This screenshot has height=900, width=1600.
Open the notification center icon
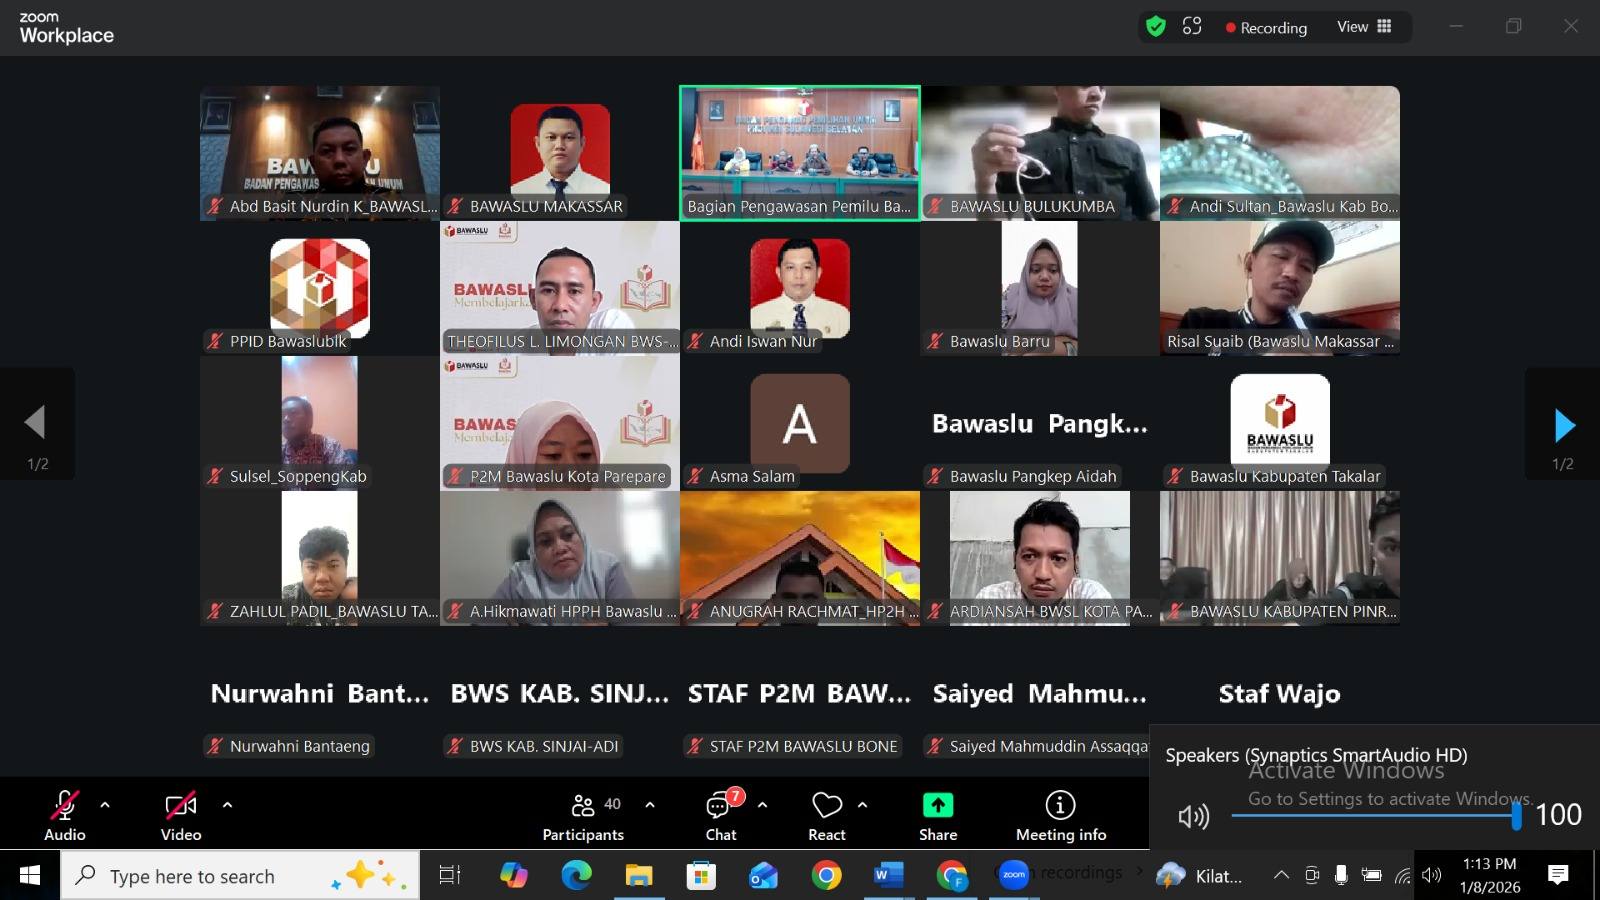click(1558, 876)
